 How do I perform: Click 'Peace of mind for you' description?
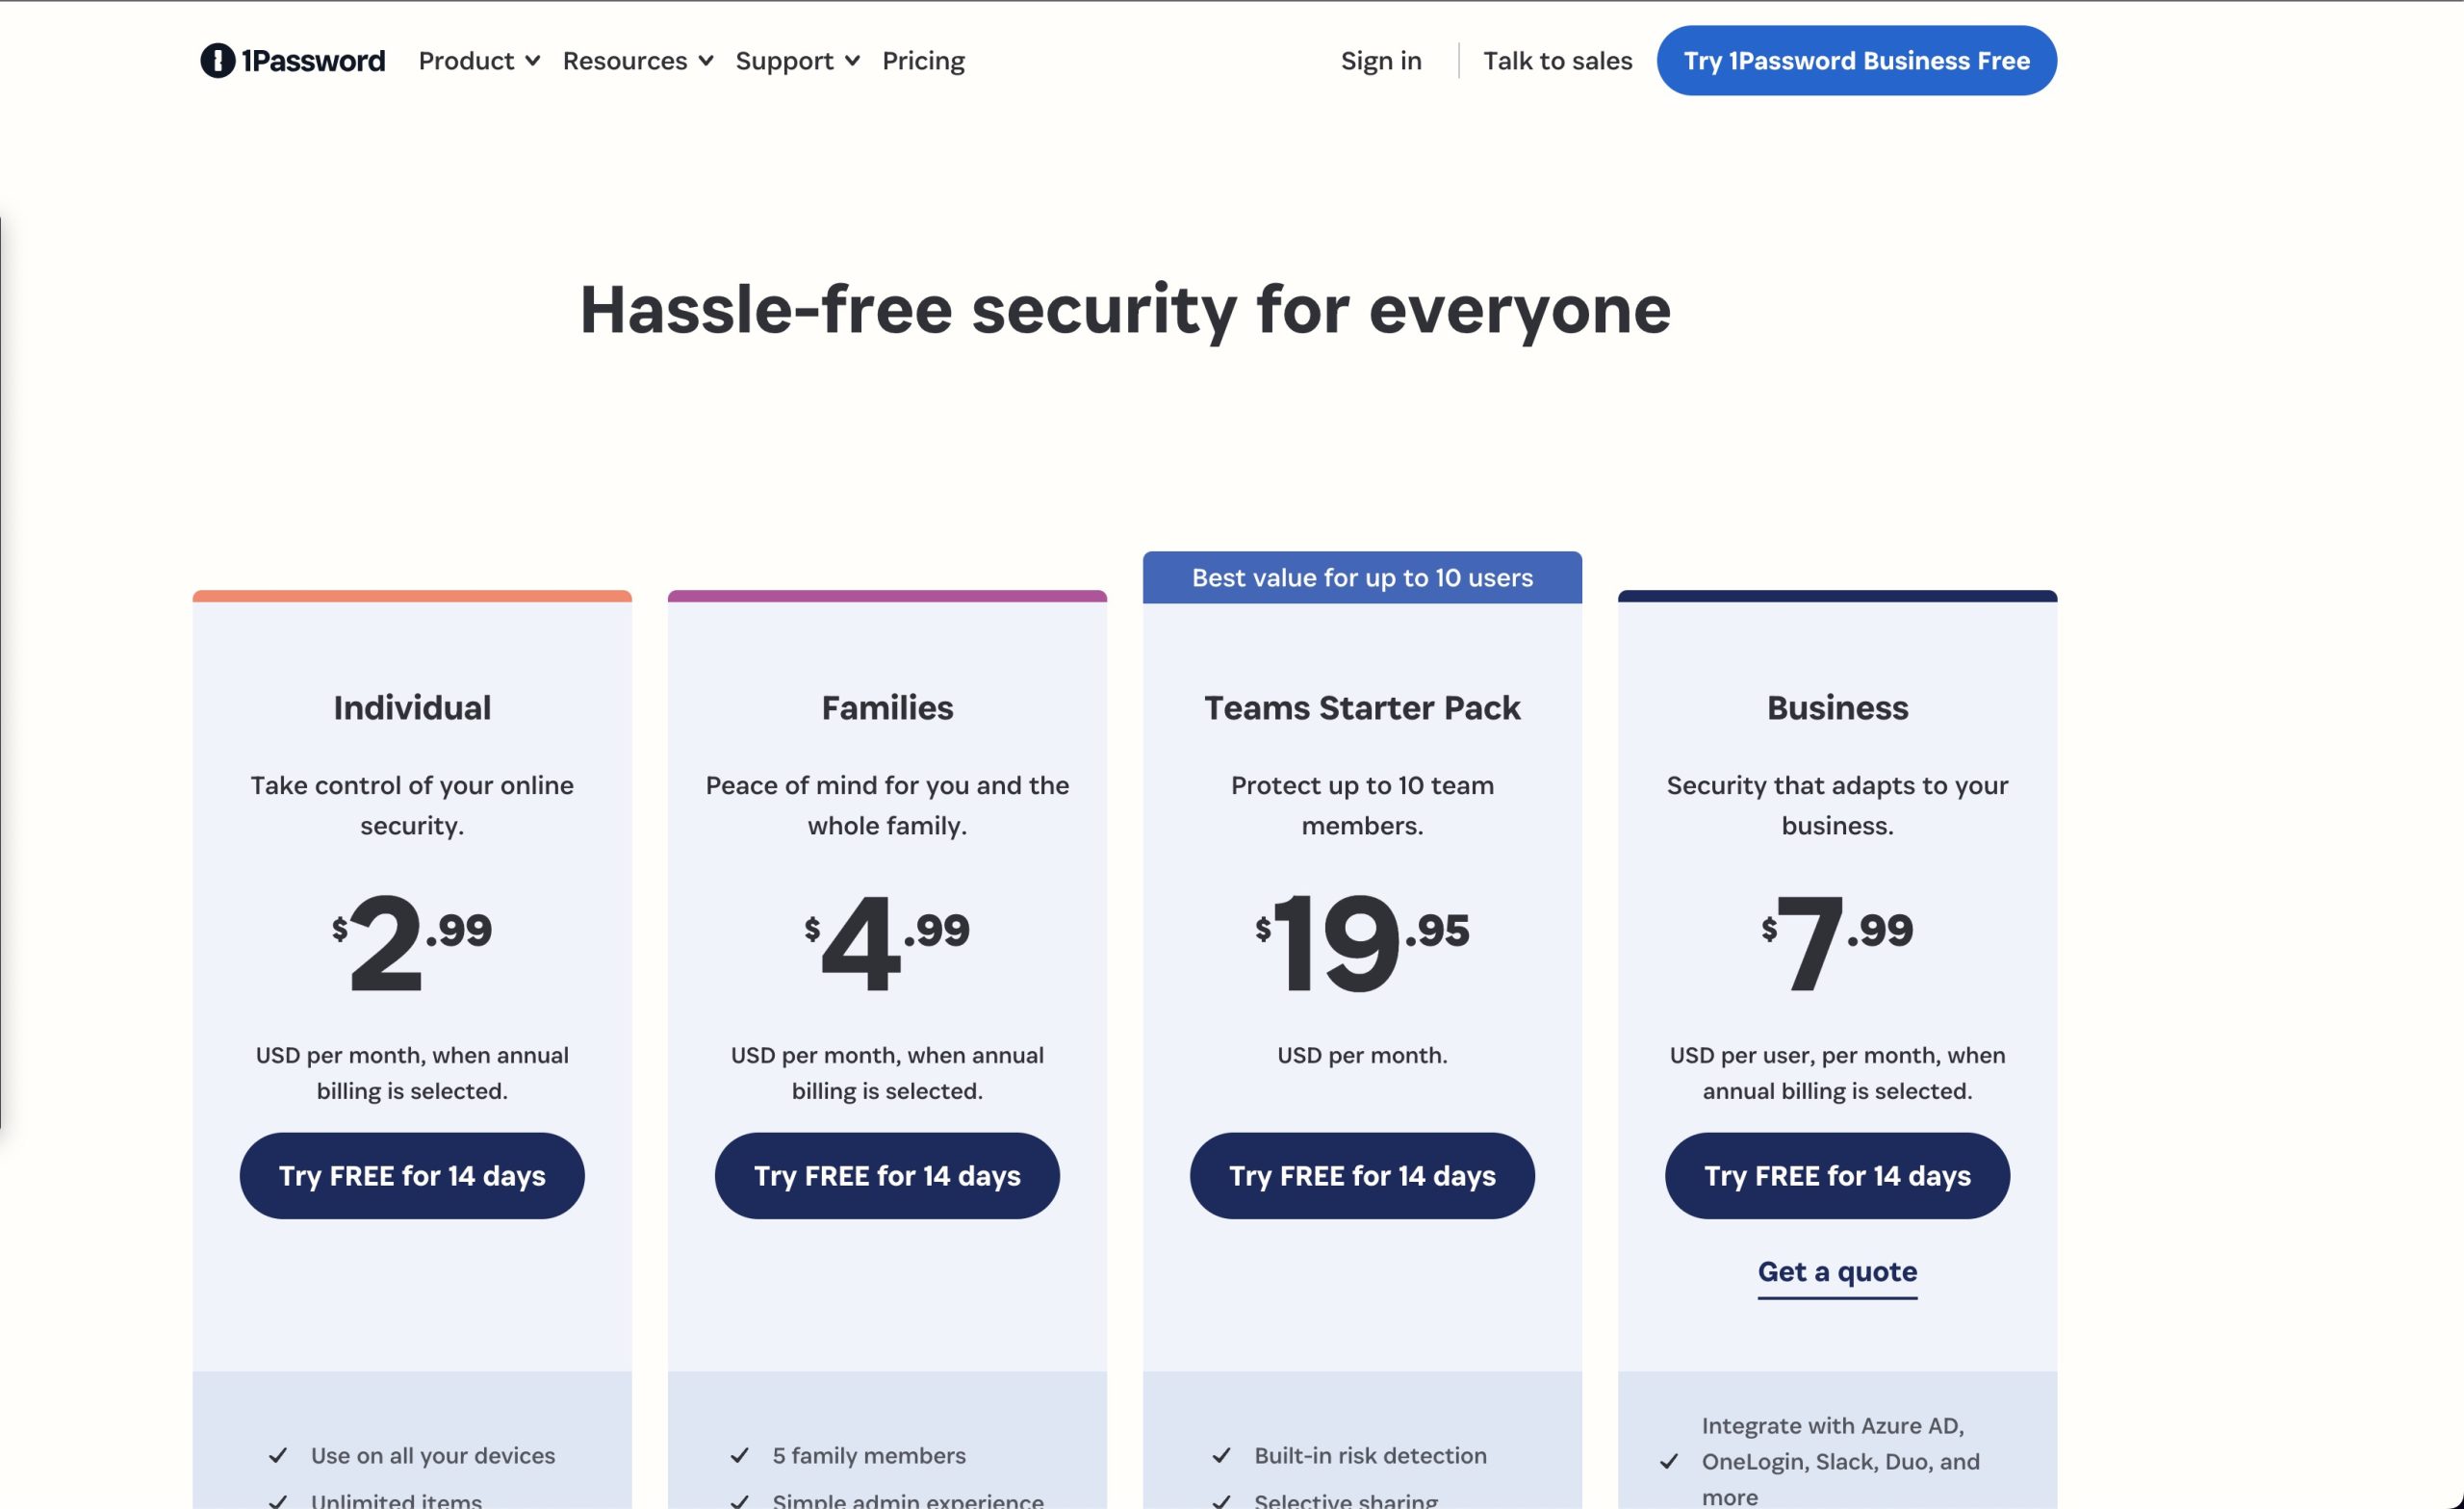[887, 805]
